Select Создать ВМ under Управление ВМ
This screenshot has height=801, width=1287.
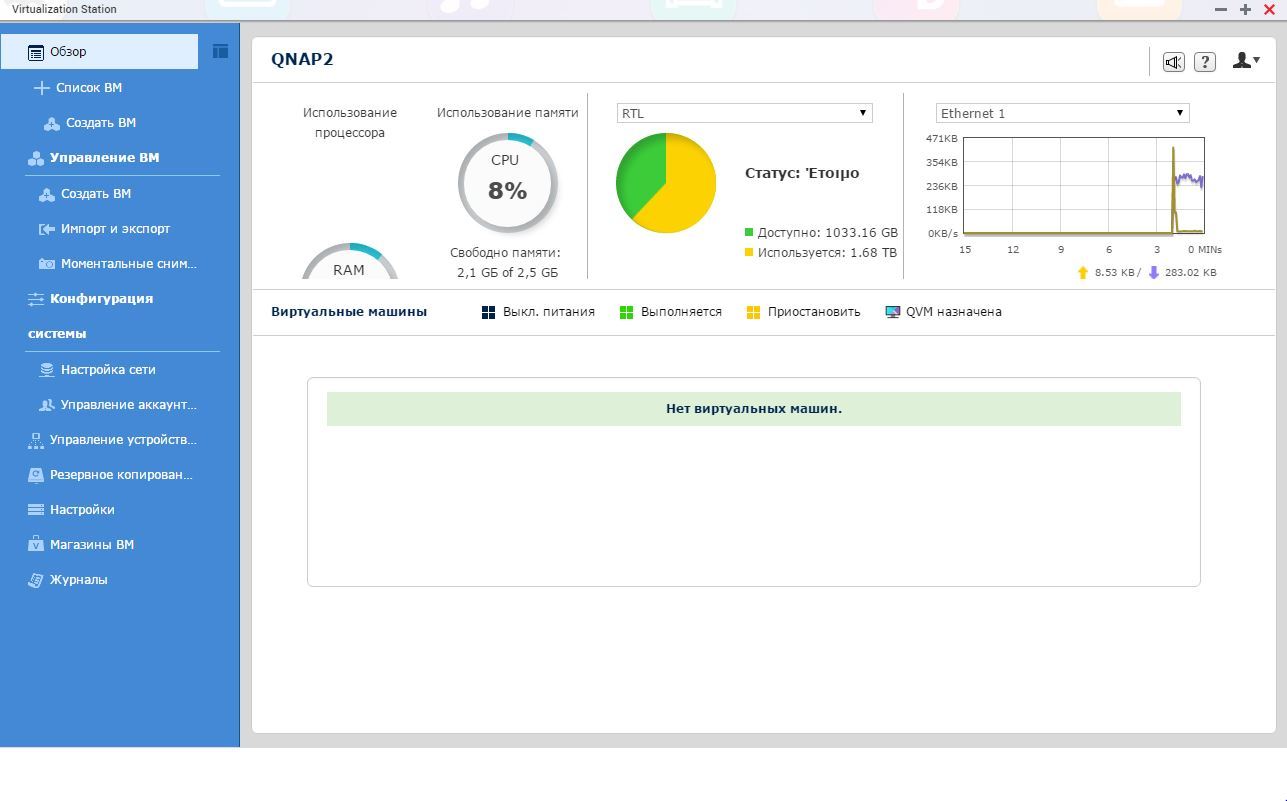point(96,194)
